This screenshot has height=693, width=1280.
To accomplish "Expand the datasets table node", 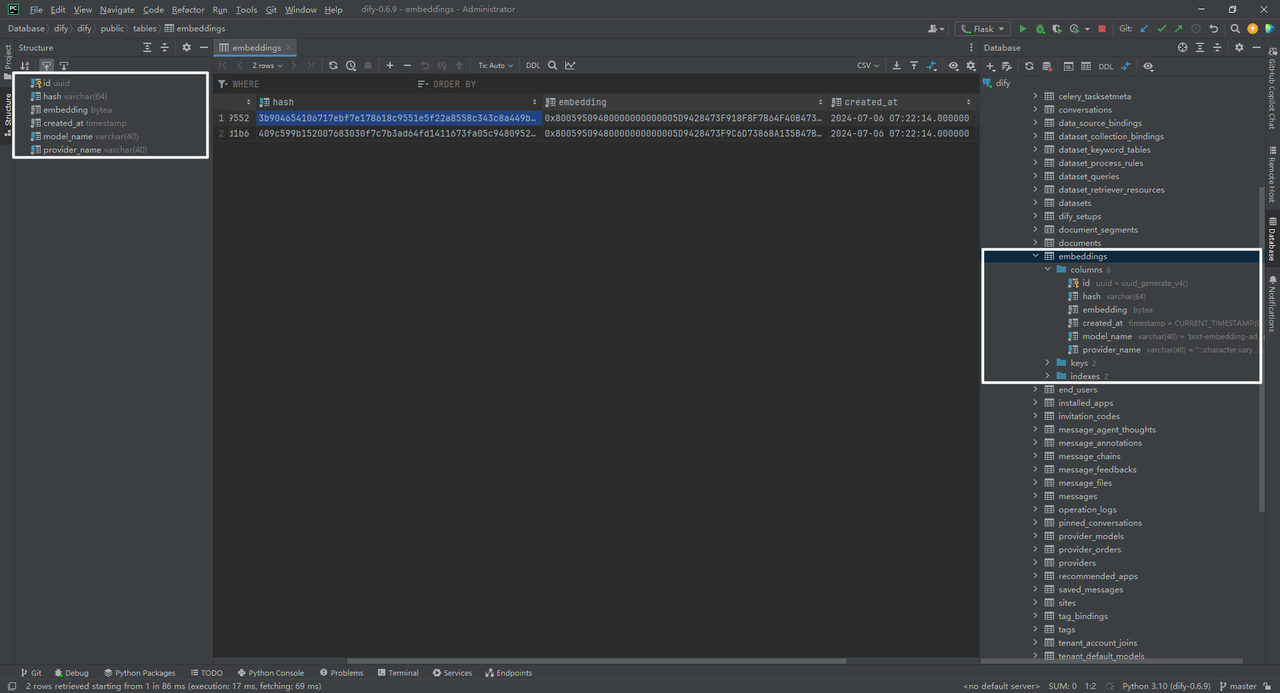I will [x=1036, y=203].
